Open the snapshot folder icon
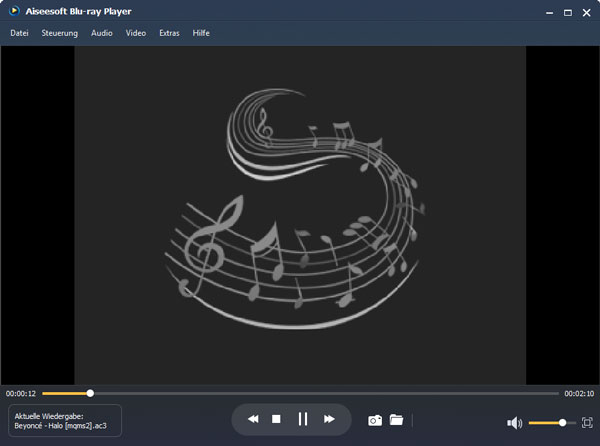This screenshot has width=600, height=446. [x=396, y=420]
